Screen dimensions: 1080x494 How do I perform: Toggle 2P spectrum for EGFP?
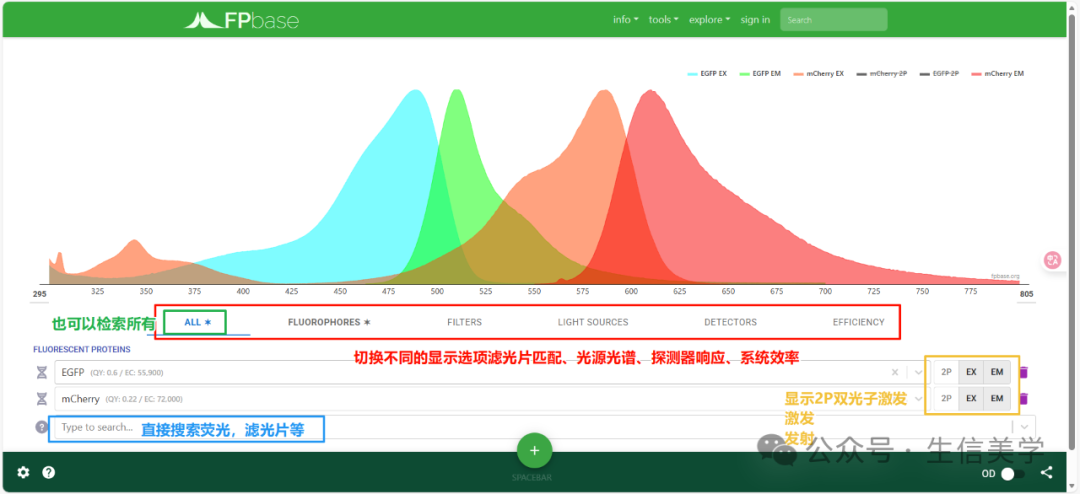tap(946, 372)
